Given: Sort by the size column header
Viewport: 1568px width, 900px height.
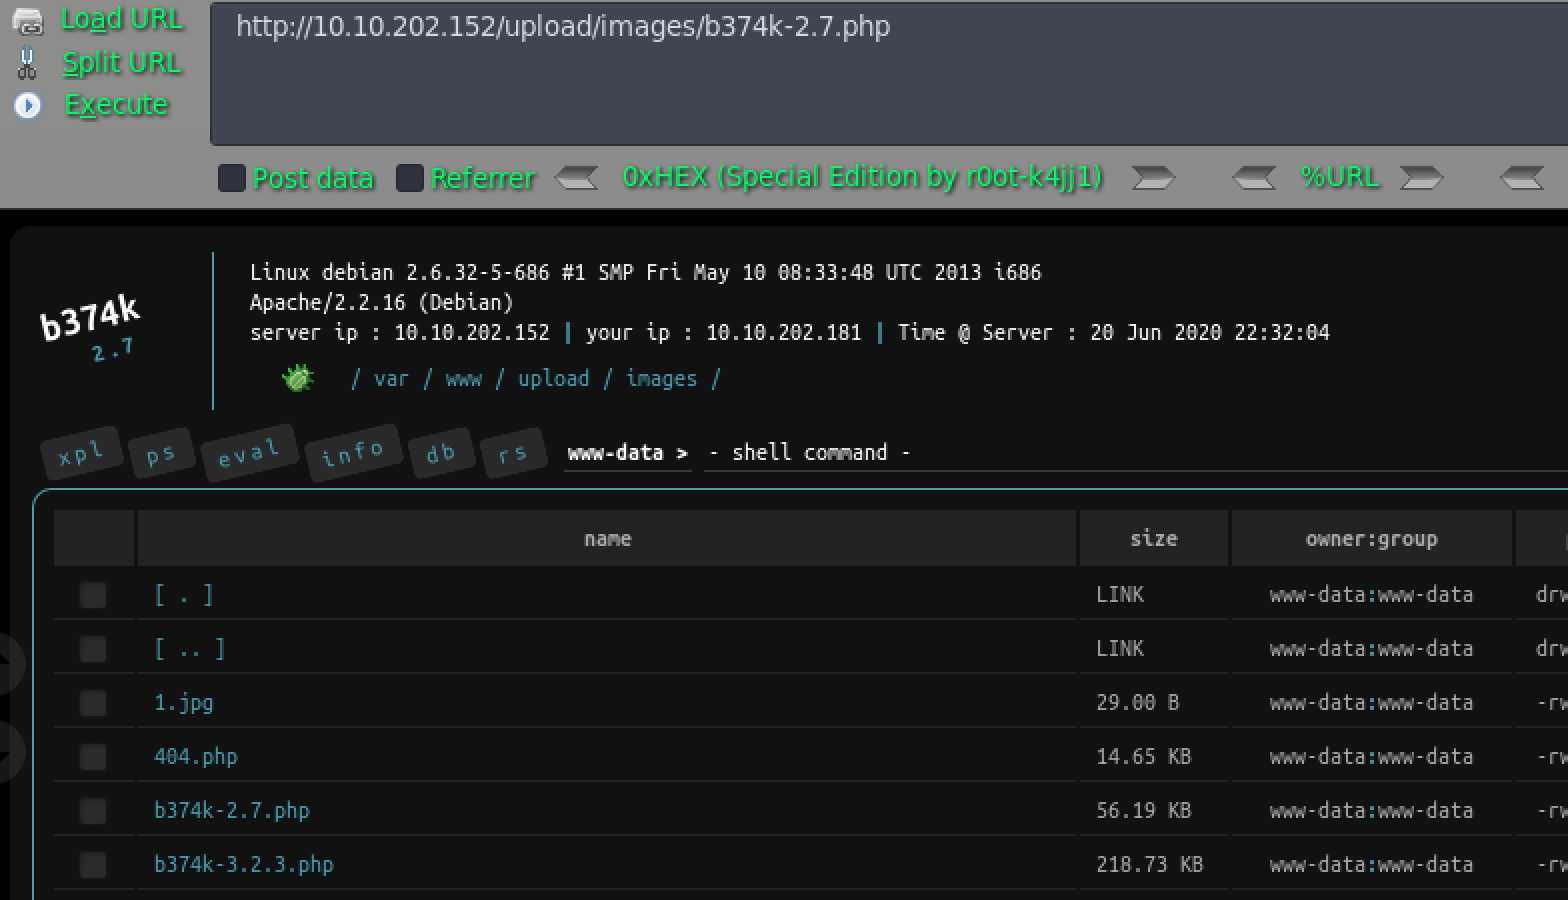Looking at the screenshot, I should pyautogui.click(x=1153, y=538).
